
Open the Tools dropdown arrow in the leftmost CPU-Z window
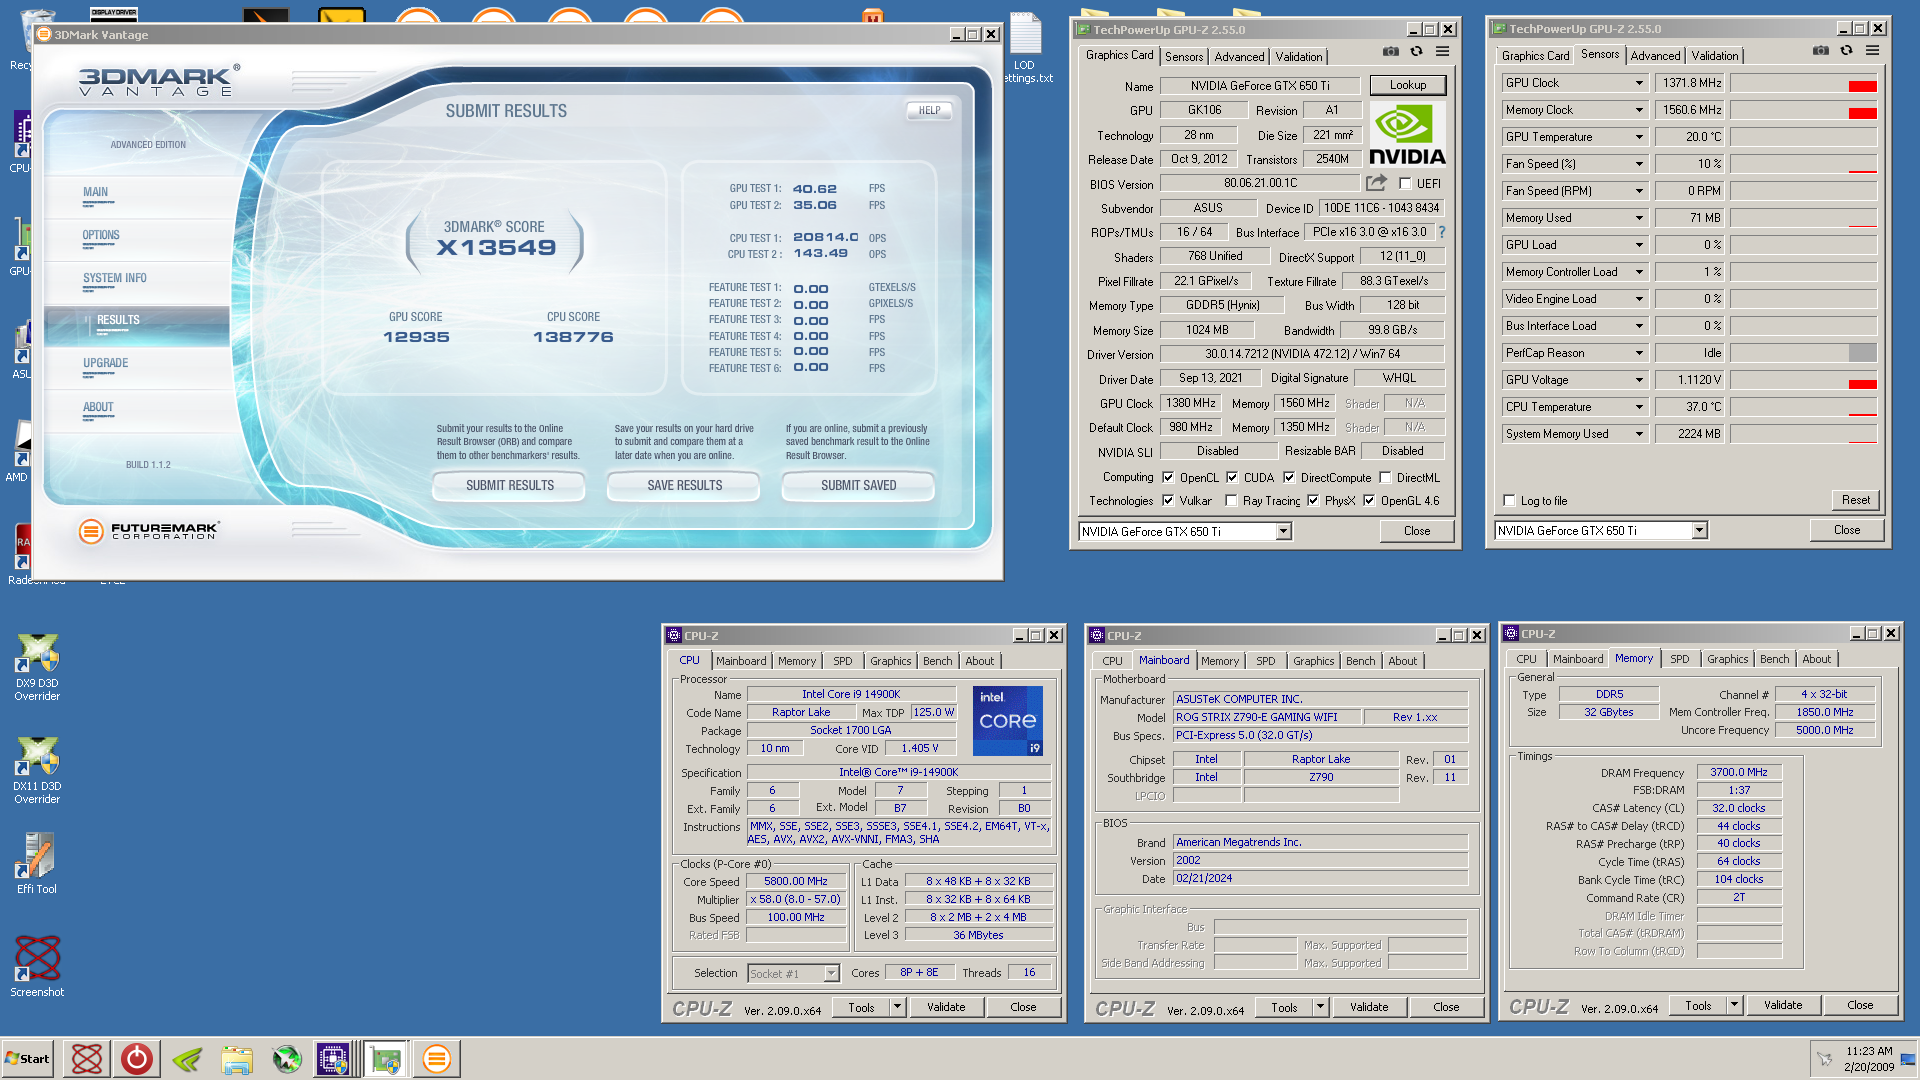pyautogui.click(x=897, y=1007)
